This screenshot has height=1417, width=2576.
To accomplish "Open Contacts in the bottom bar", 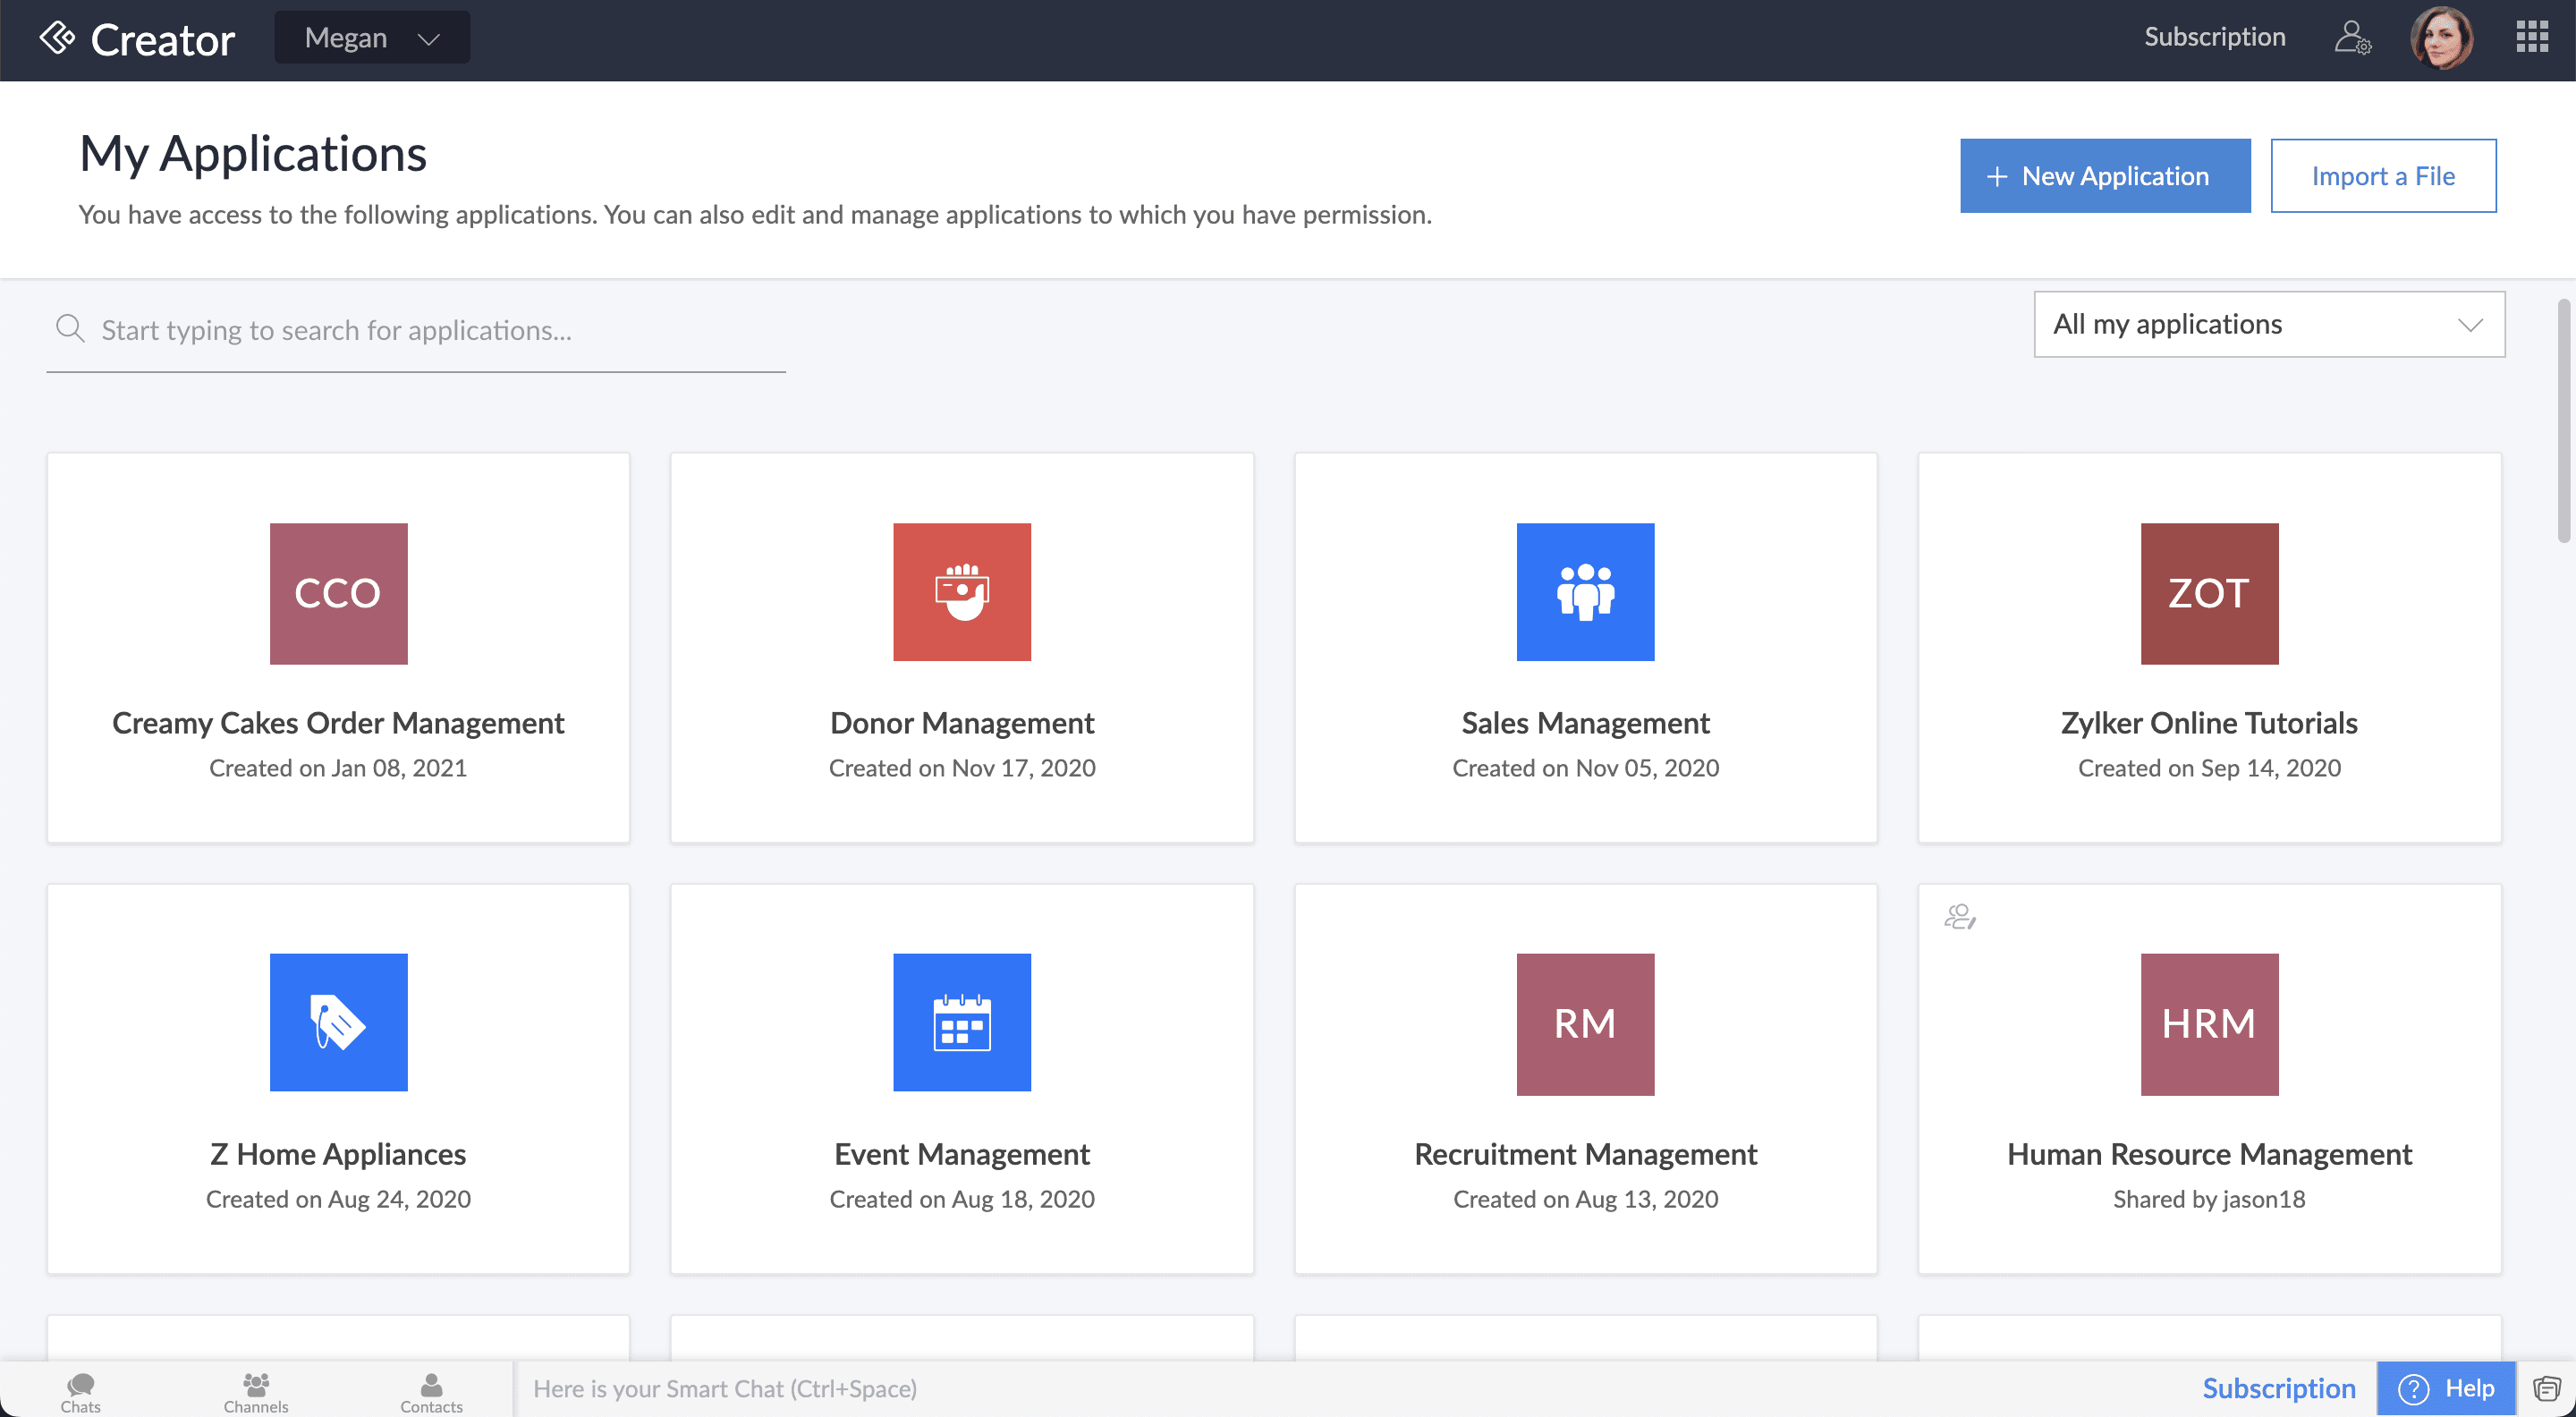I will tap(431, 1390).
